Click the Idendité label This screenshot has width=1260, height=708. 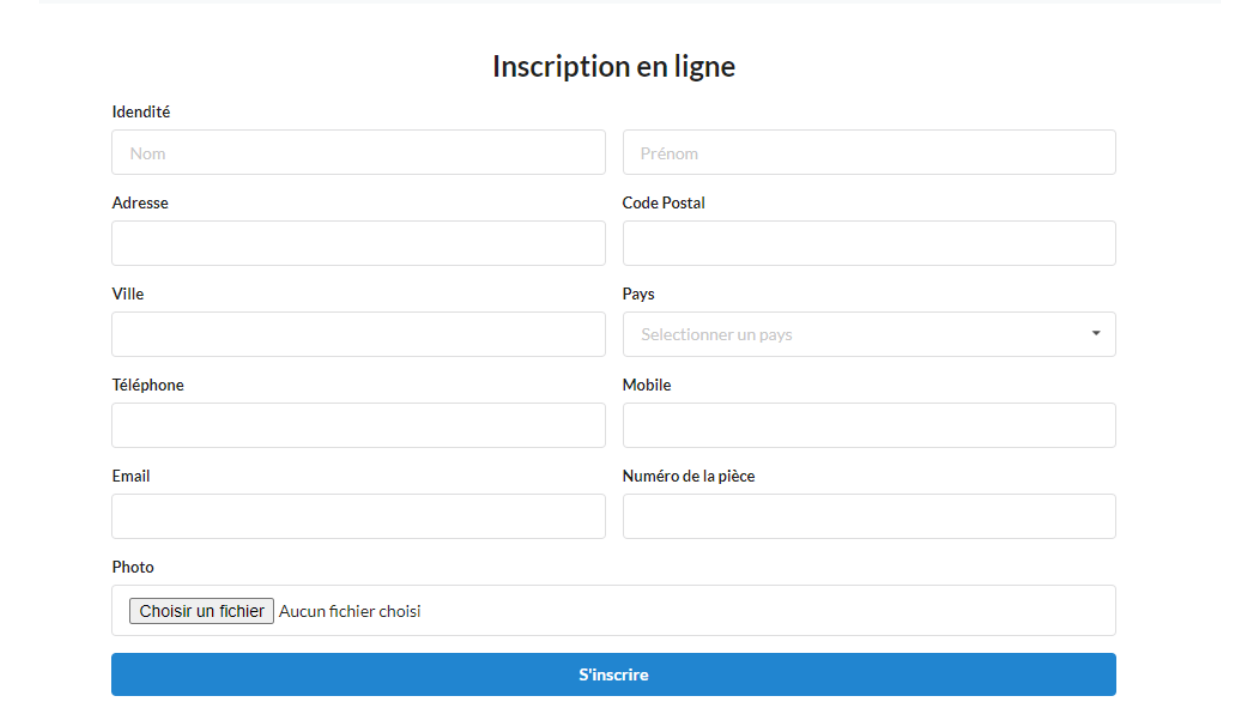click(x=141, y=112)
